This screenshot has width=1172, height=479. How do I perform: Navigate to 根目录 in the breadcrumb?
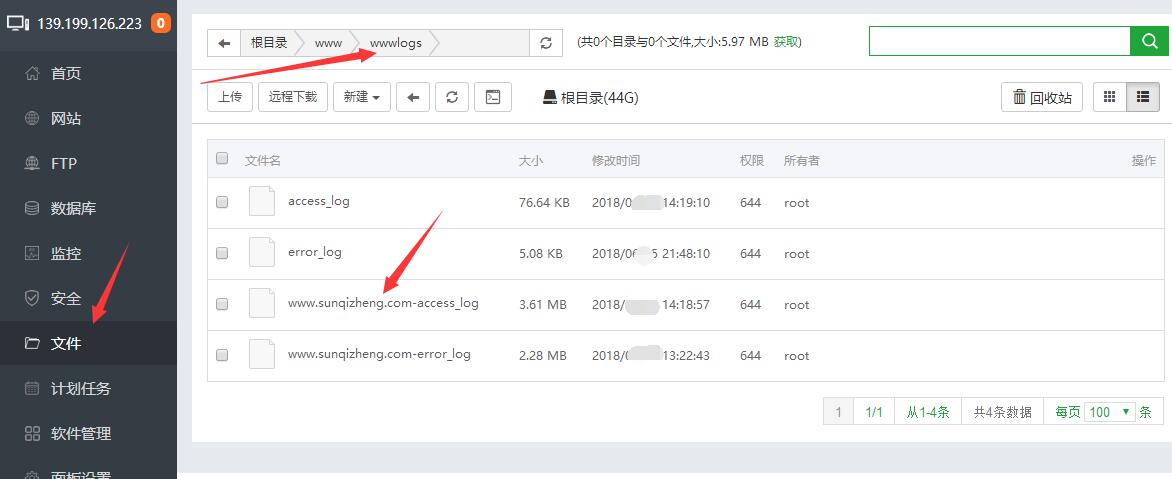[269, 43]
